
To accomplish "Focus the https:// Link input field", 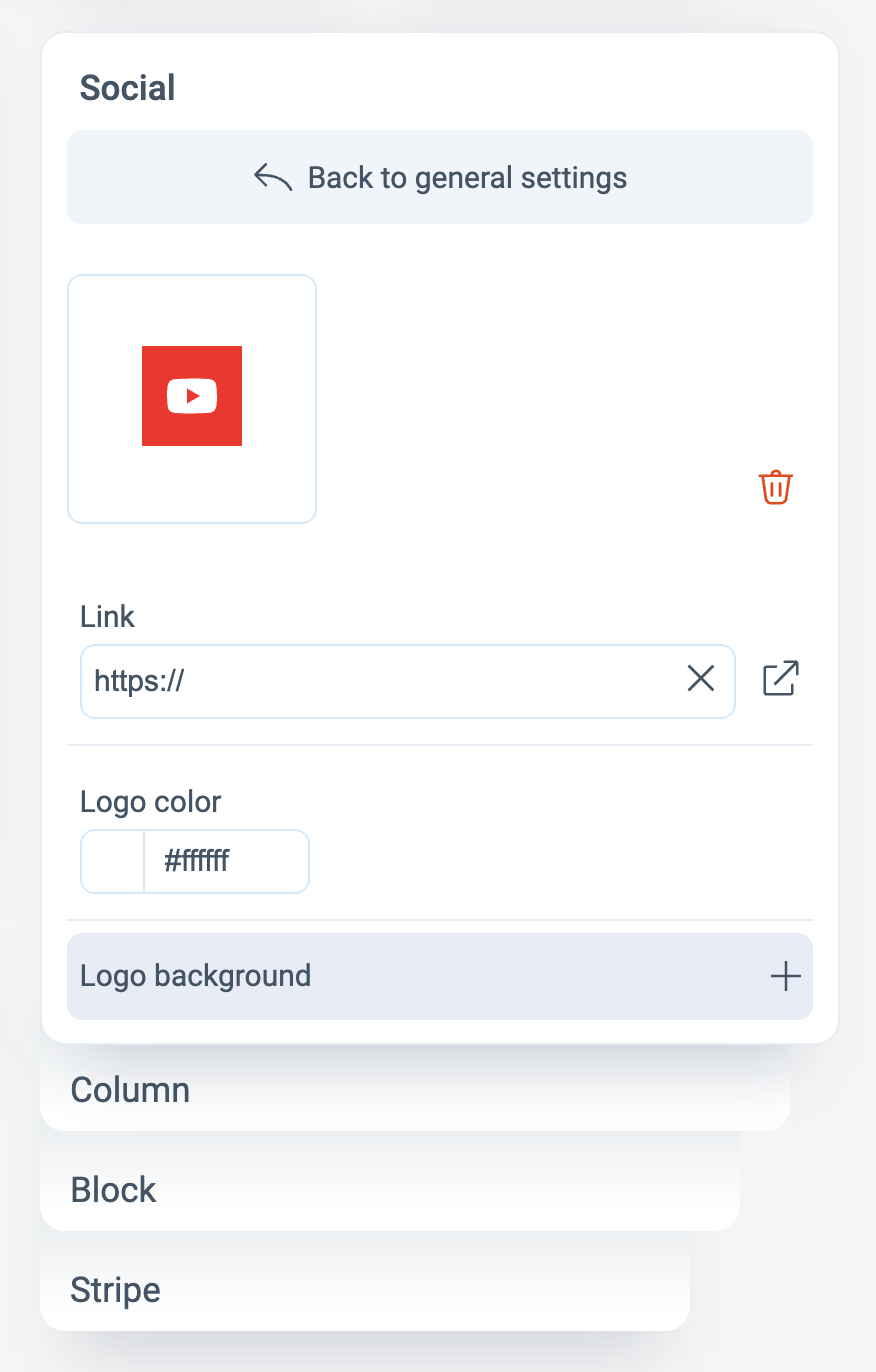I will pyautogui.click(x=380, y=681).
